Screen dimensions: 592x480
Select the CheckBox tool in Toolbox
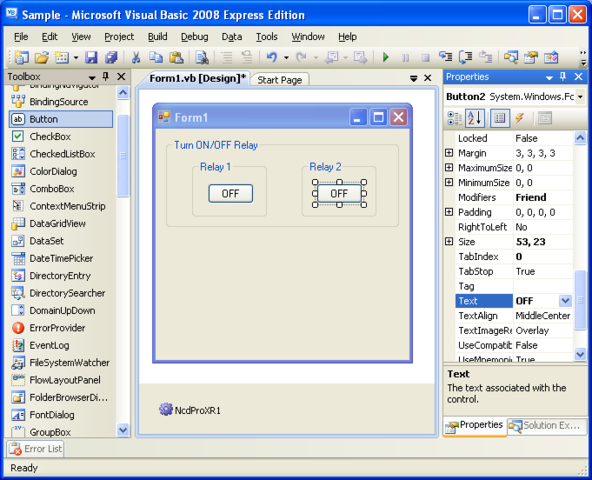tap(61, 136)
